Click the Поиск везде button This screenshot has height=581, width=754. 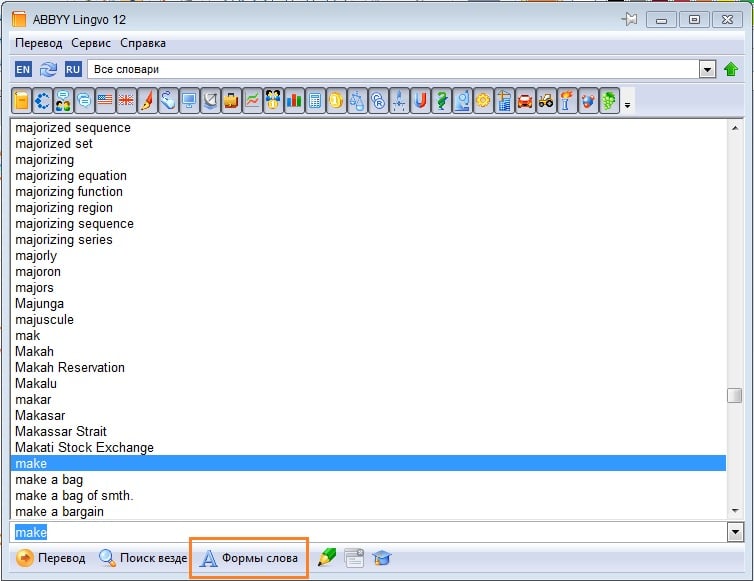(143, 558)
